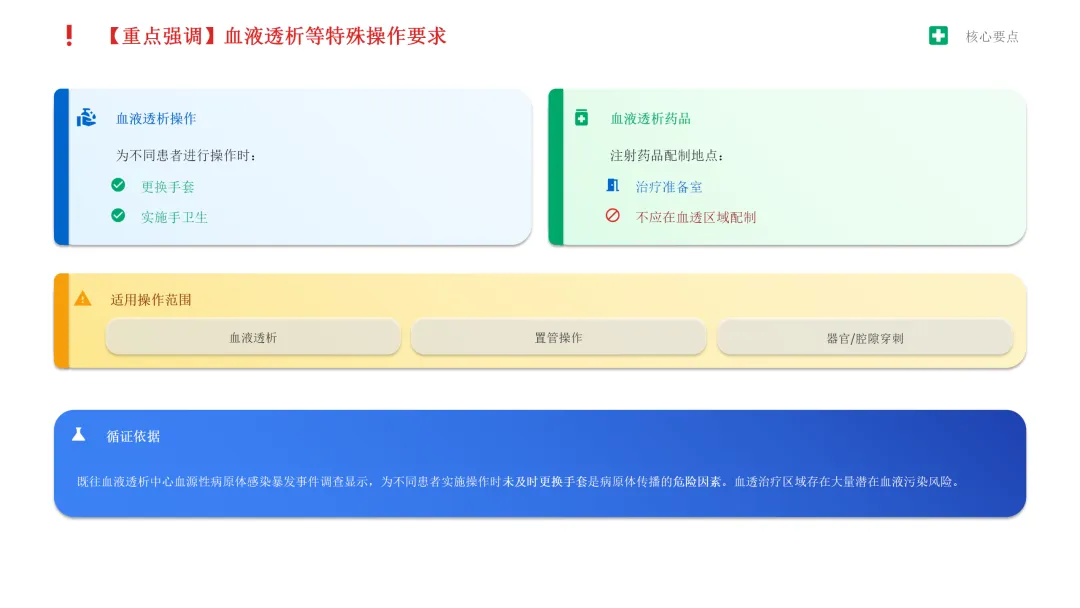Viewport: 1080px width, 608px height.
Task: Click the text 为不同患者进行操作时：
Action: click(x=186, y=156)
